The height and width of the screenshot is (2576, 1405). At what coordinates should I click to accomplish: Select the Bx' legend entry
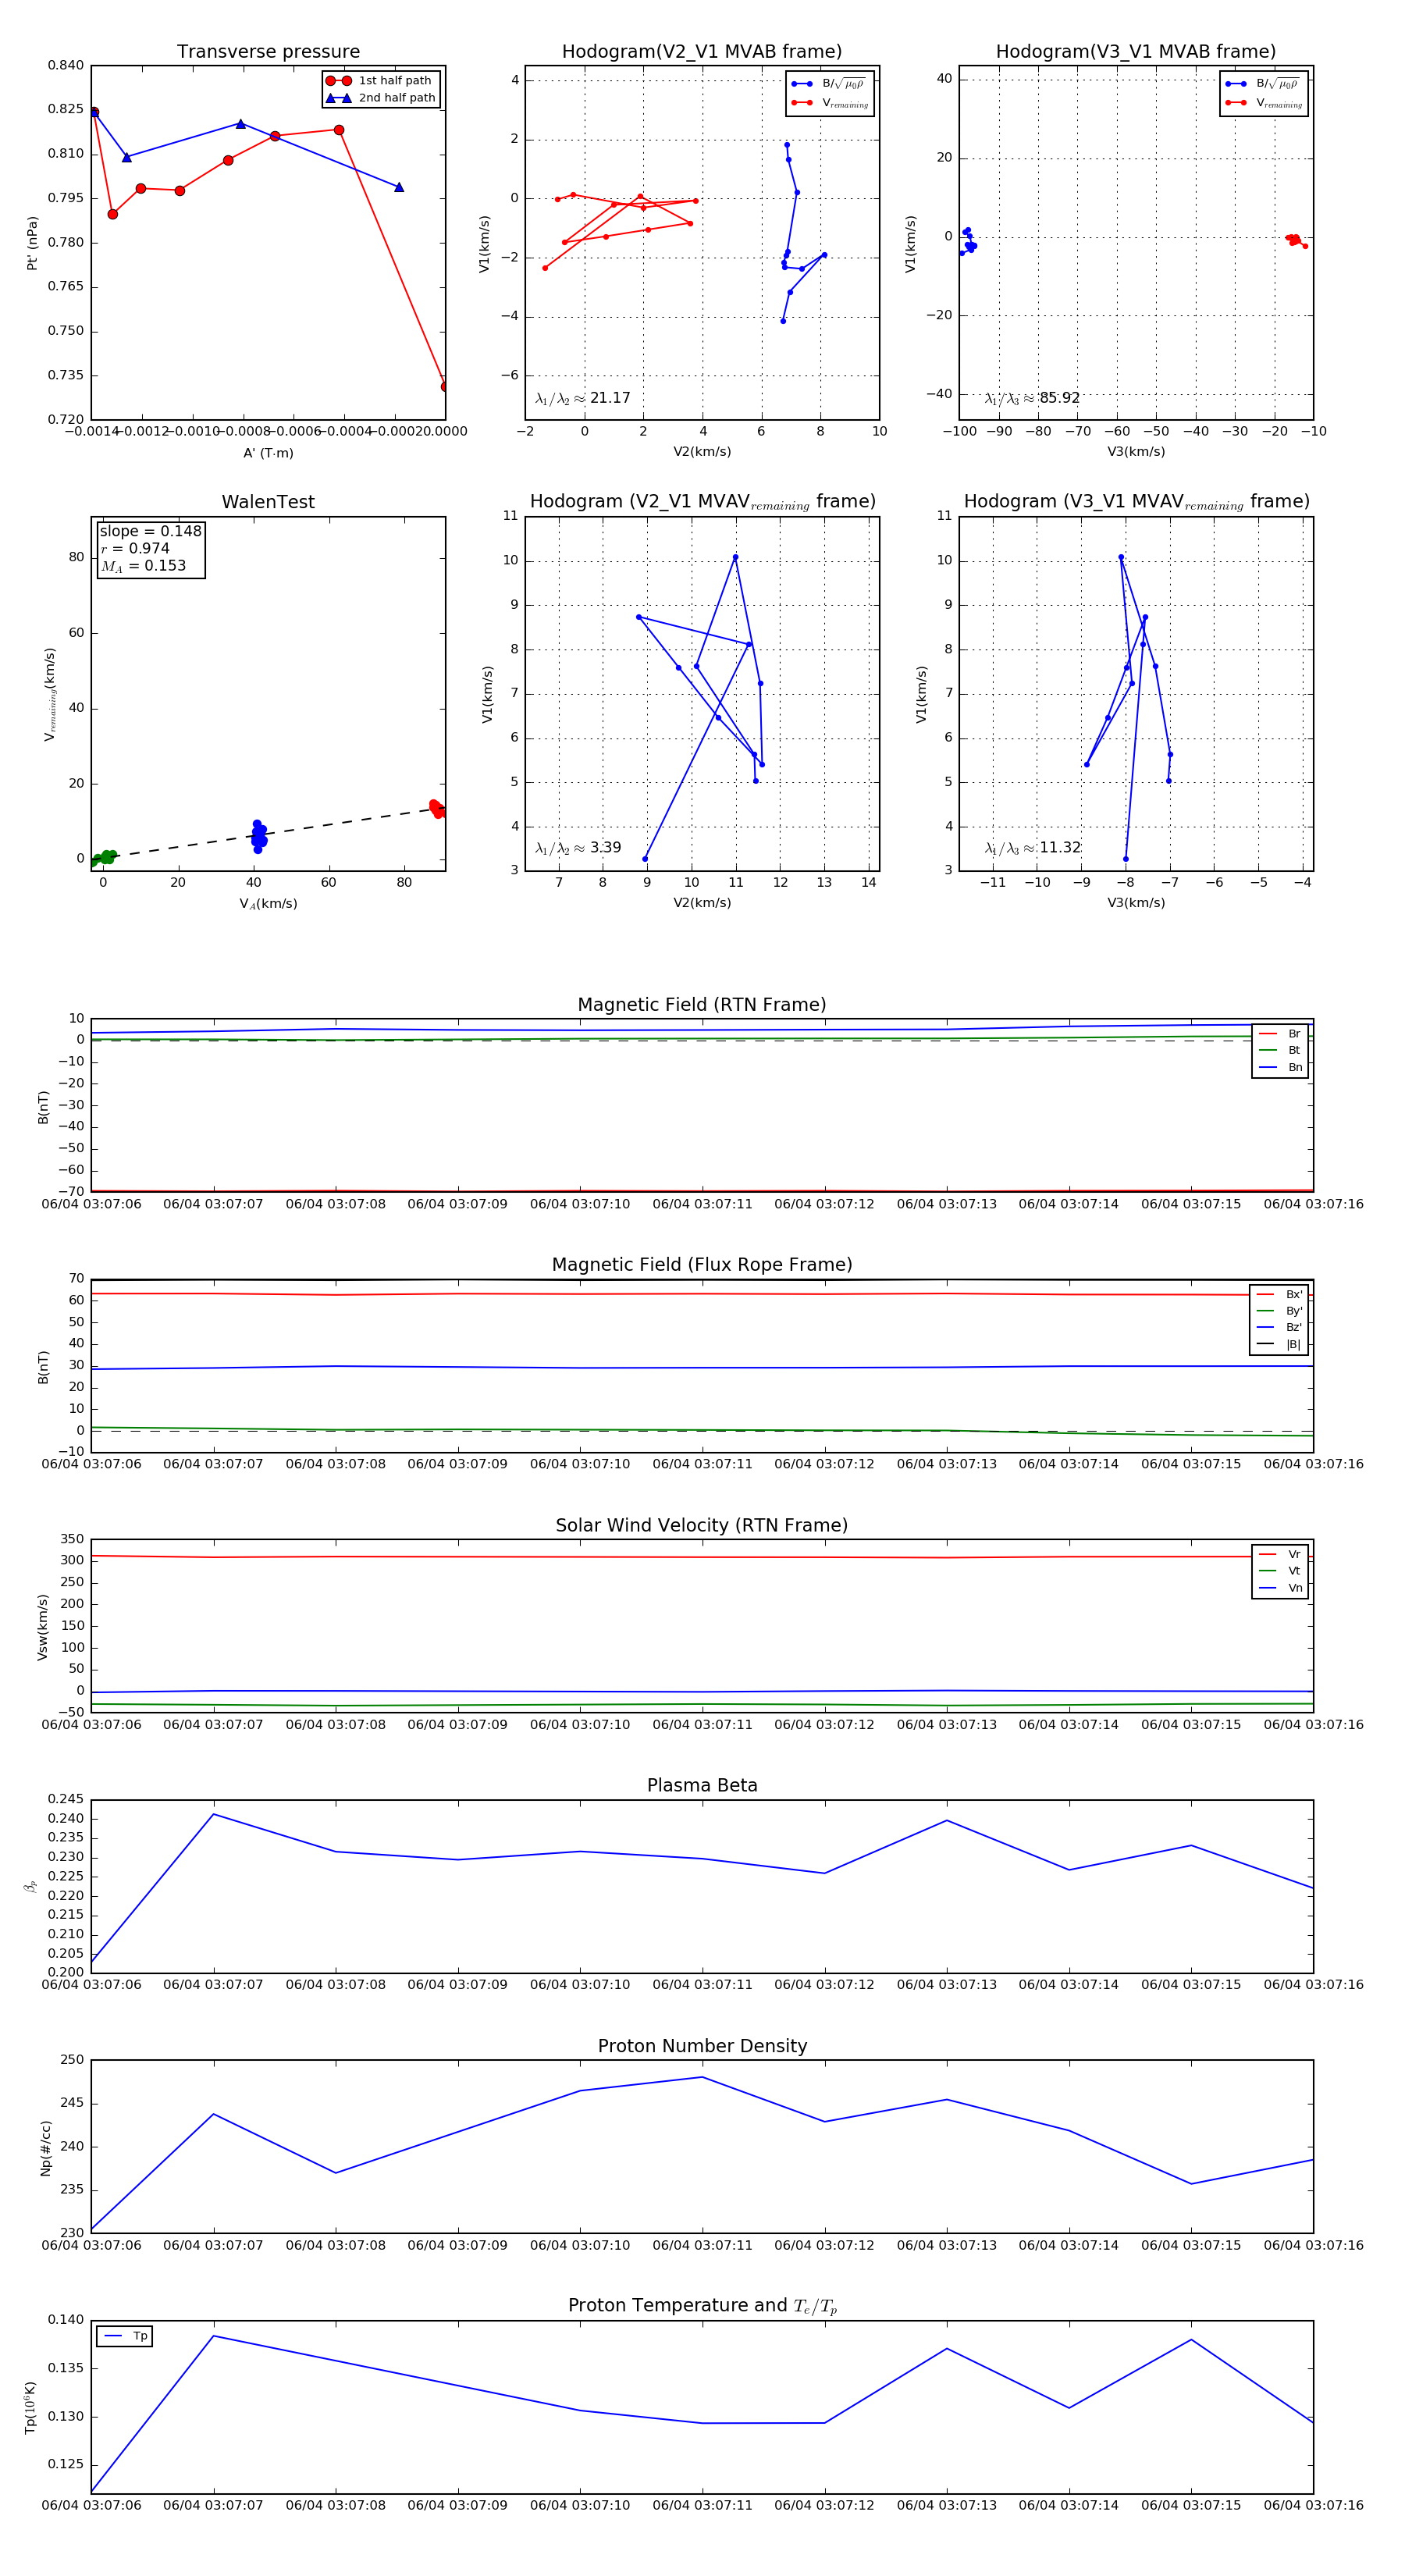click(x=1280, y=1294)
